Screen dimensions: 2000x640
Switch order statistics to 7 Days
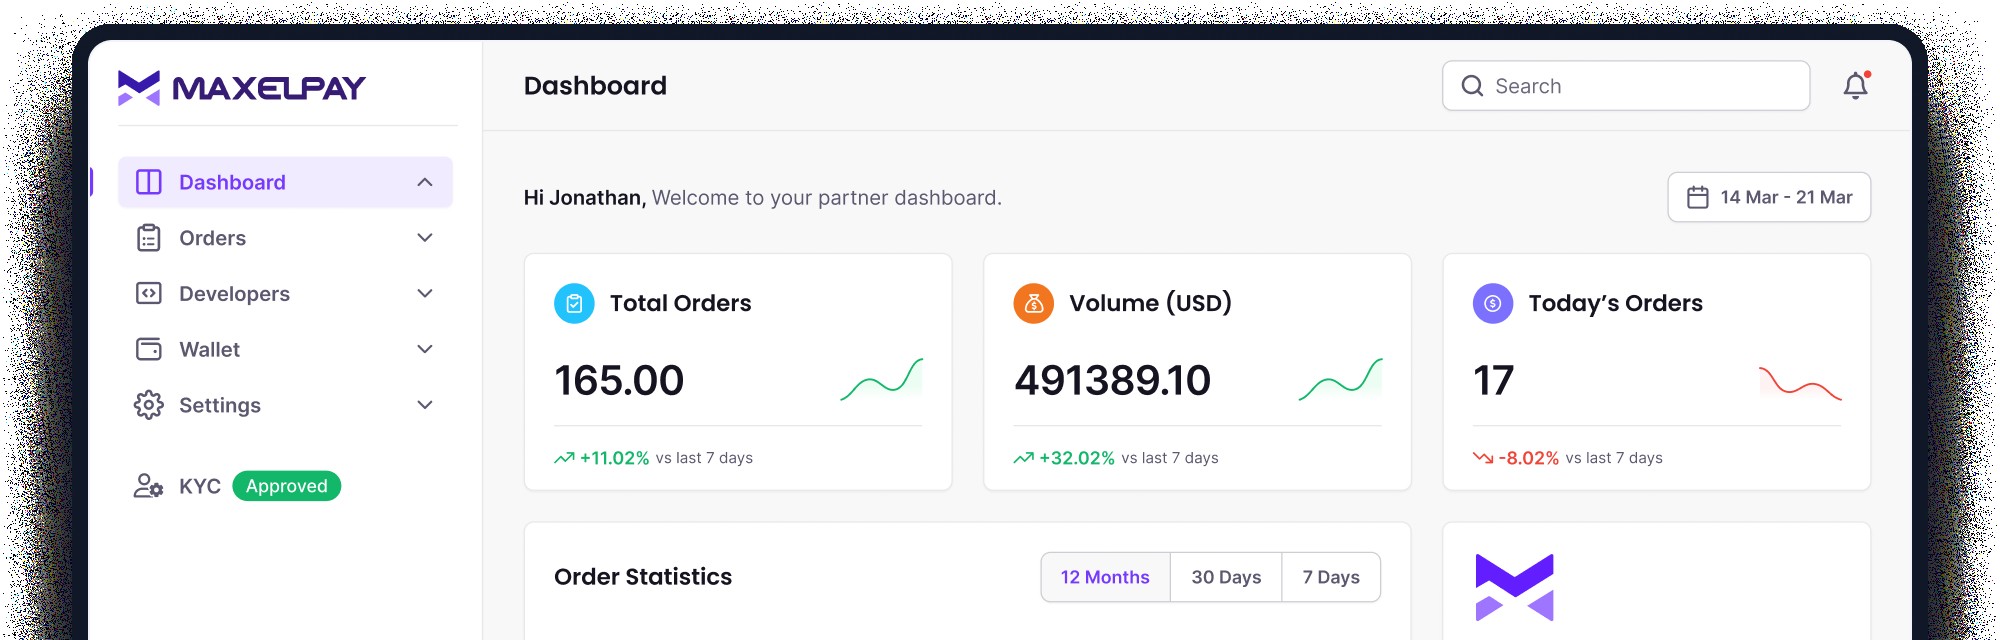(1331, 577)
